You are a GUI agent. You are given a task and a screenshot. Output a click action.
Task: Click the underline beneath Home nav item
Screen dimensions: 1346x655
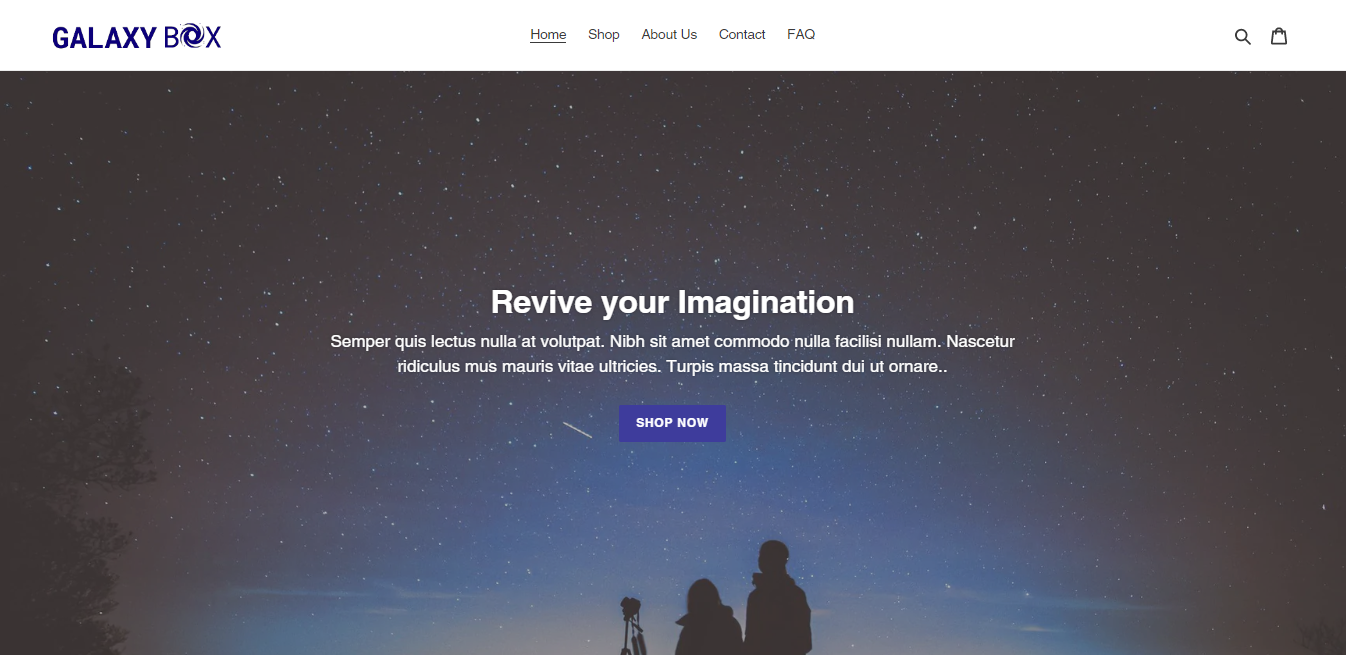[x=548, y=43]
